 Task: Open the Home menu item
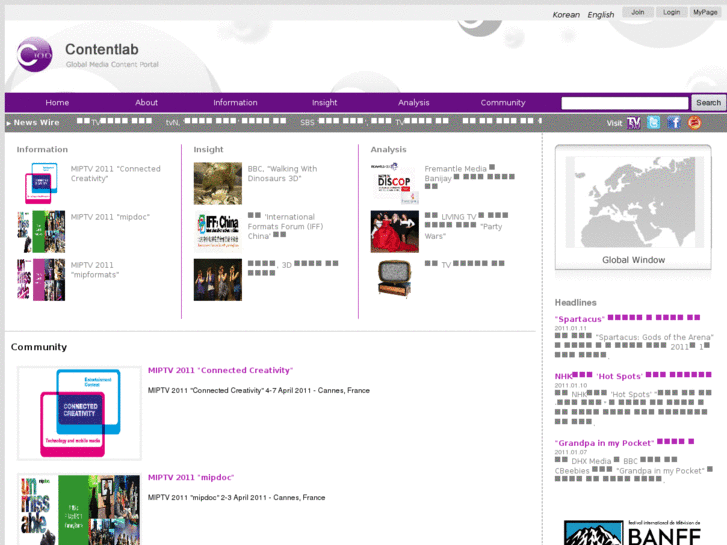click(57, 103)
